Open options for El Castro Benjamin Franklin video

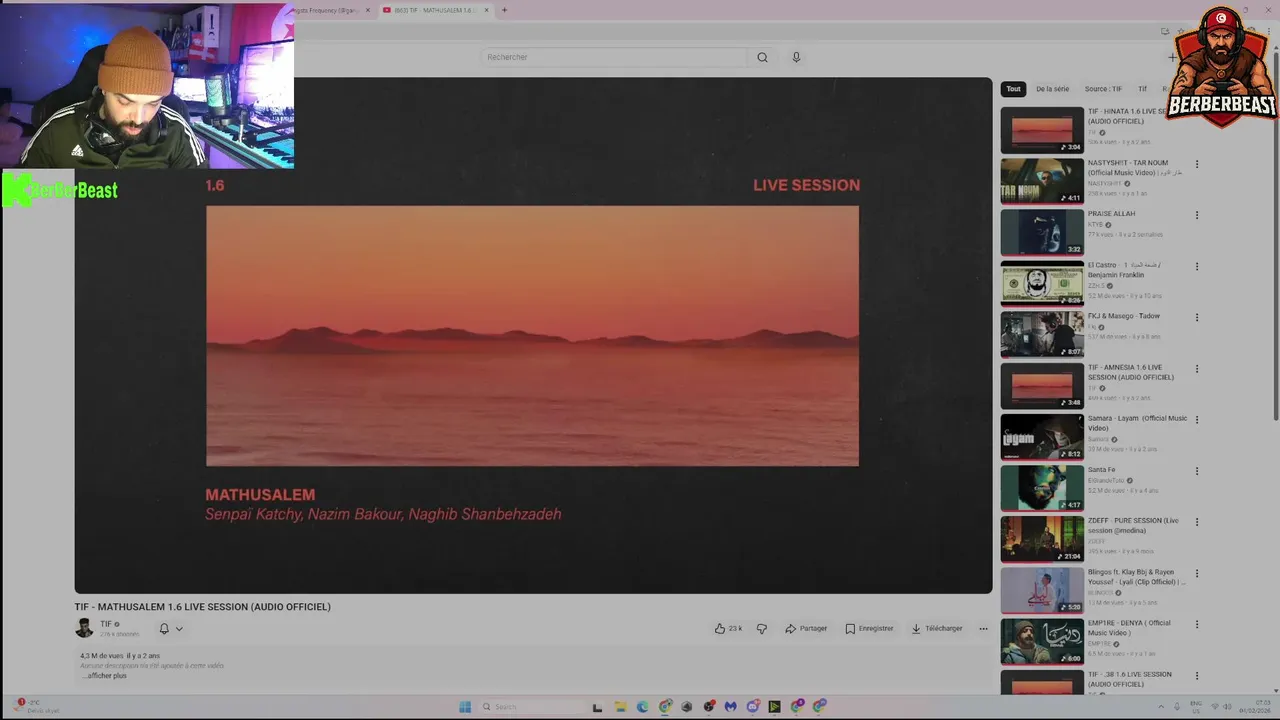pyautogui.click(x=1196, y=267)
